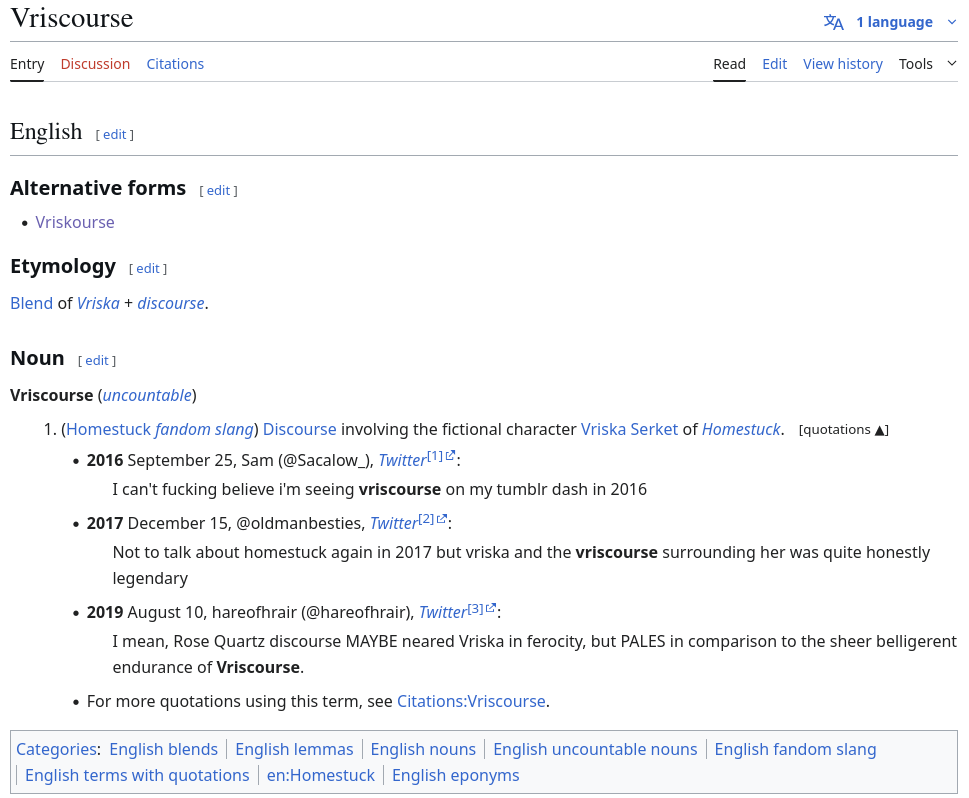Select the Read tab
Image resolution: width=969 pixels, height=798 pixels.
(729, 64)
